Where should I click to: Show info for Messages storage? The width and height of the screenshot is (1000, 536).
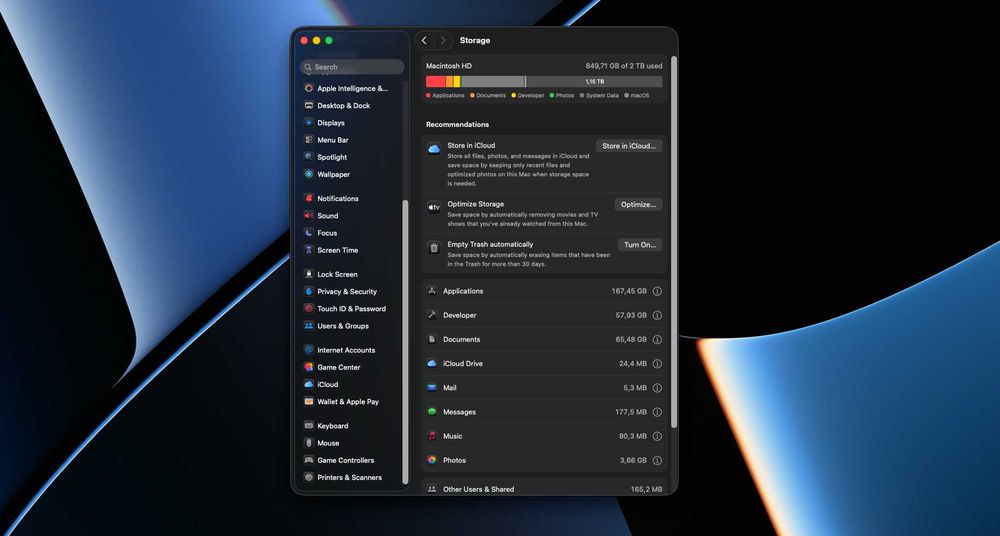(x=657, y=413)
